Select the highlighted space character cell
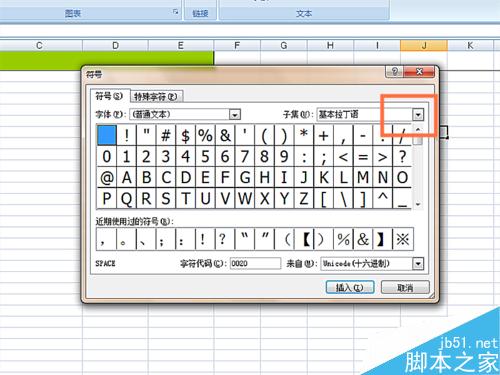Screen dimensions: 500x375 (x=107, y=136)
